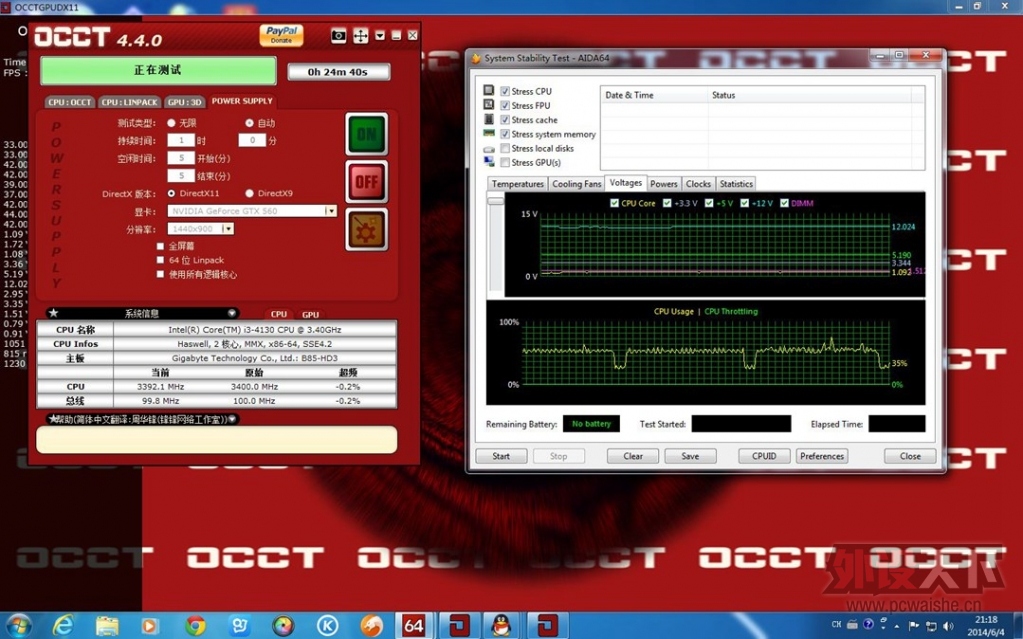
Task: Click the OCCT taskbar button beside AIDA64 icon
Action: tap(459, 625)
